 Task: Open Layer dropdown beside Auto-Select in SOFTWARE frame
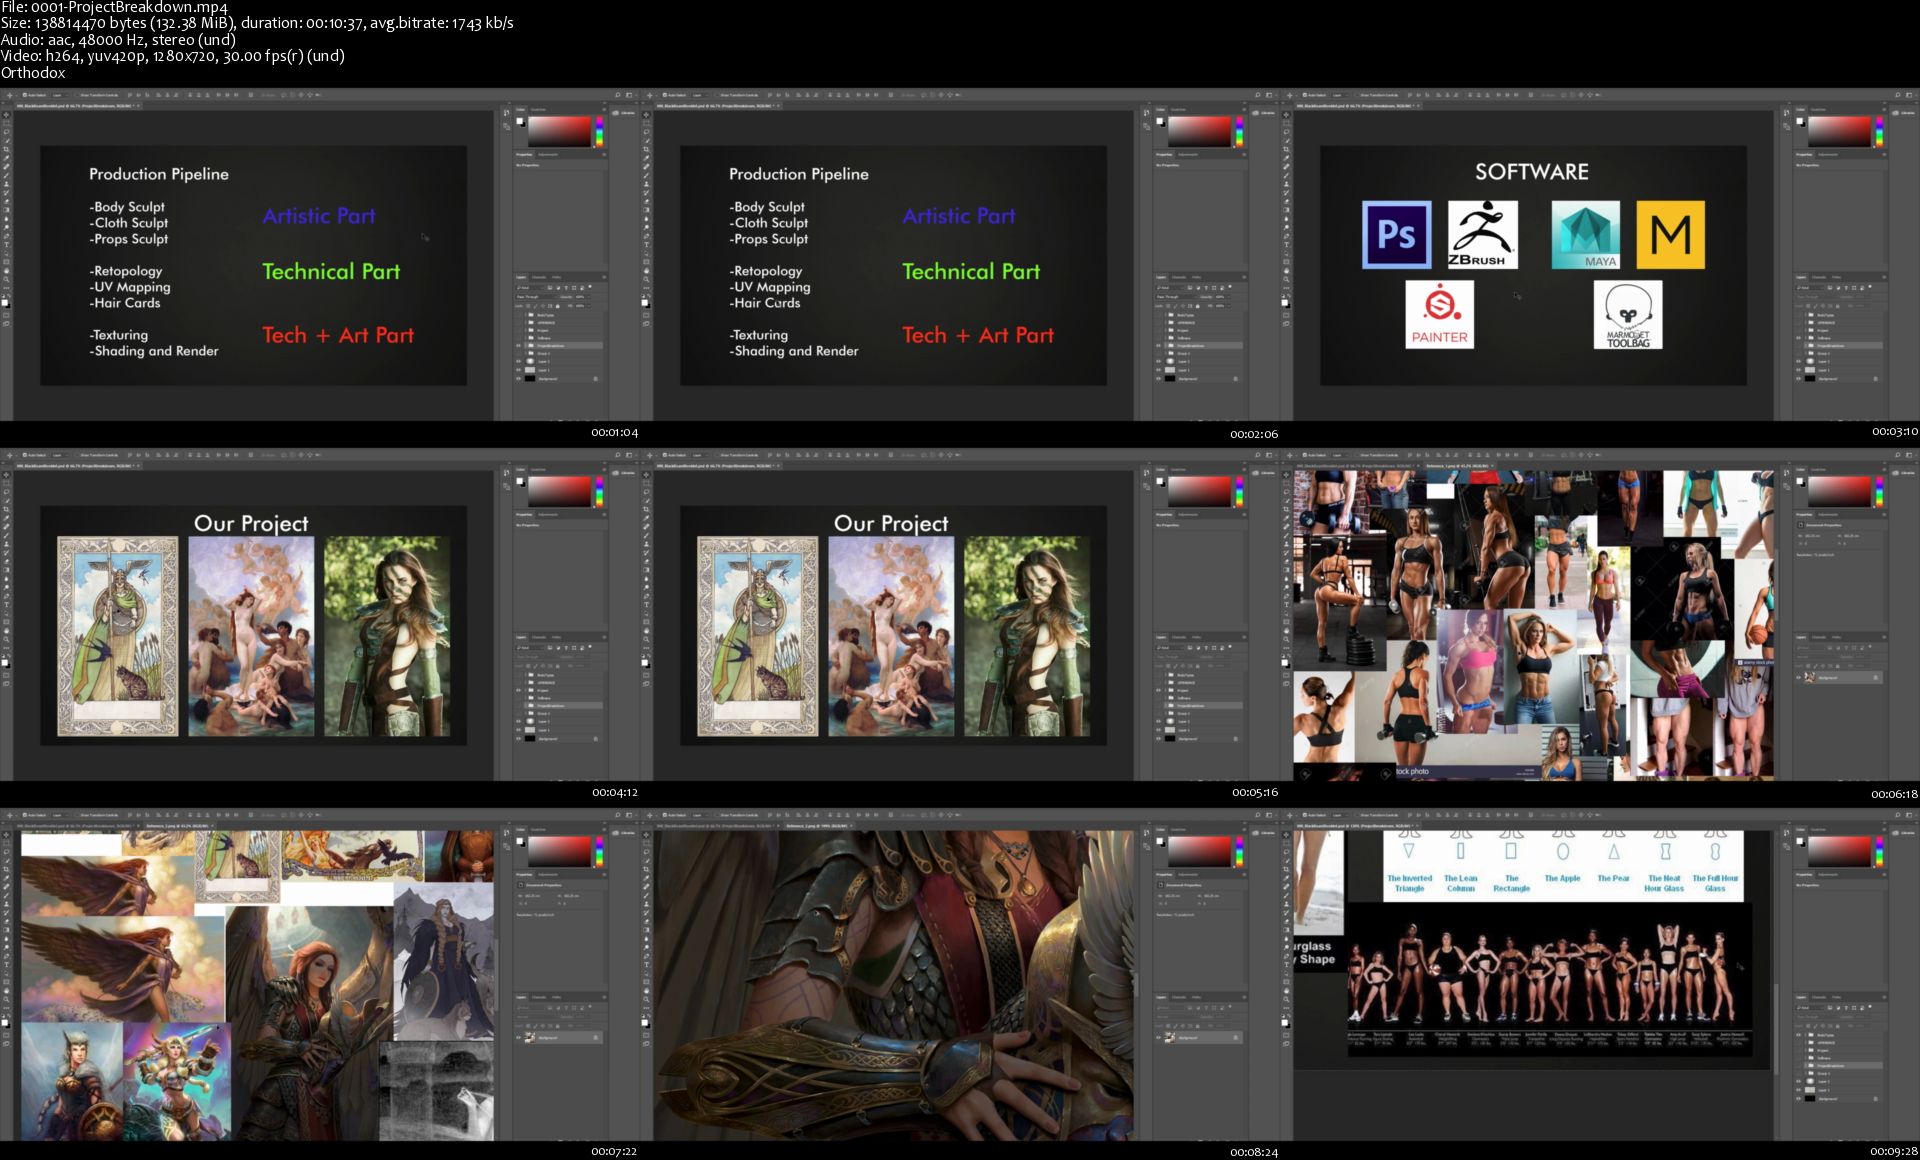pyautogui.click(x=1338, y=96)
